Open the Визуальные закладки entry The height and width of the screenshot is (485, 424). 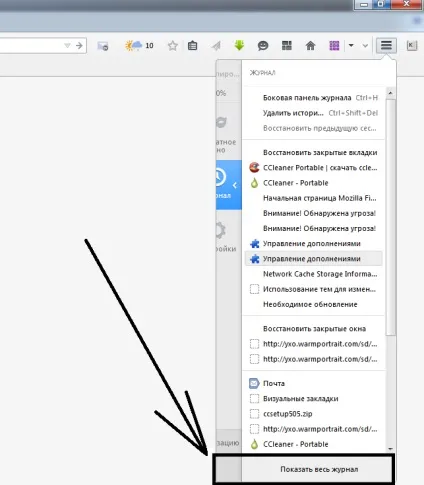314,399
